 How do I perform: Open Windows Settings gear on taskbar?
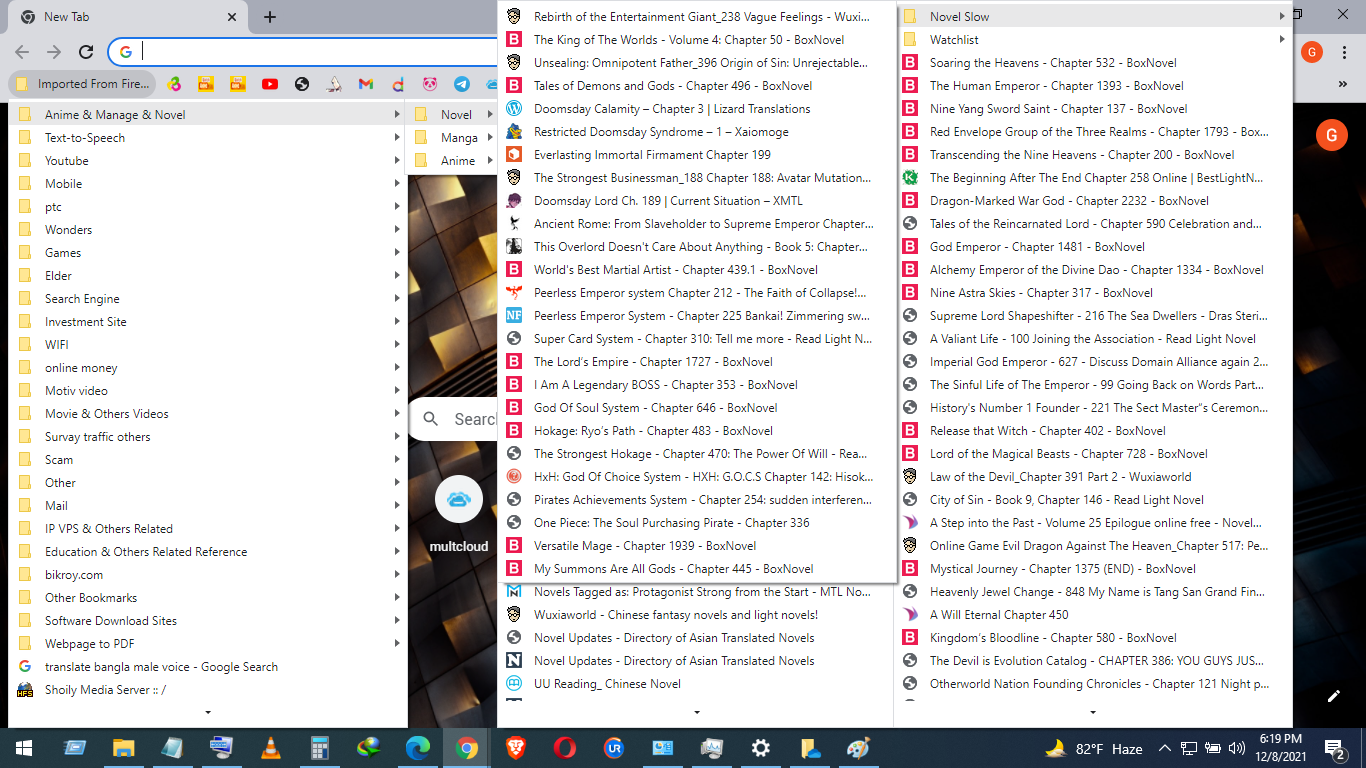(760, 748)
